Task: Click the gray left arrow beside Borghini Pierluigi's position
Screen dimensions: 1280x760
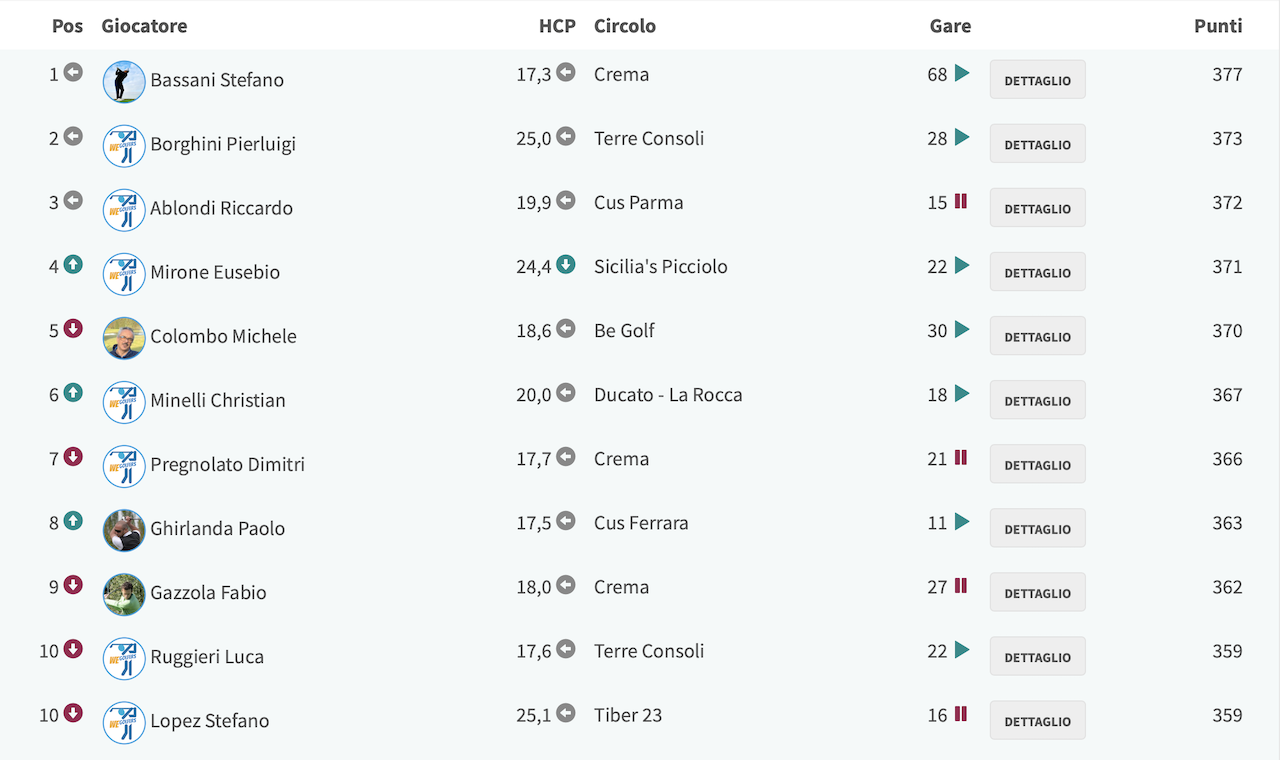Action: tap(73, 137)
